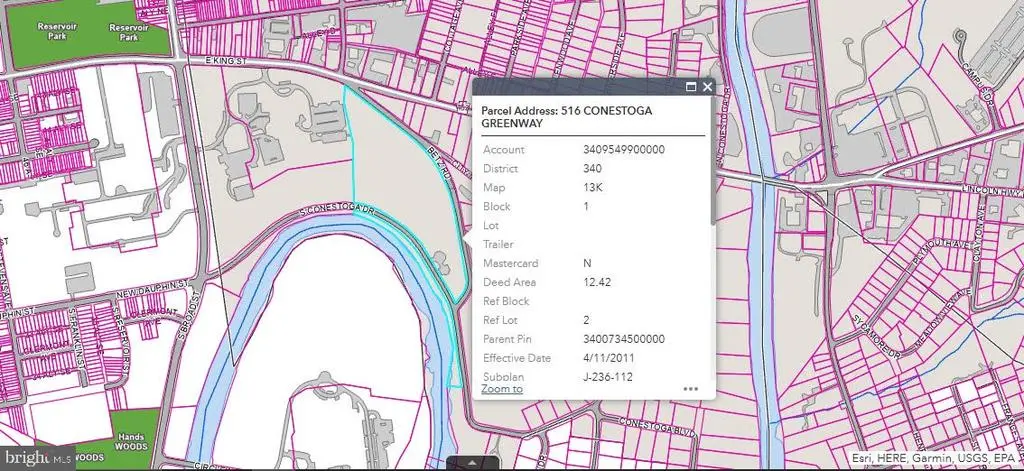
Task: Close the parcel info popup
Action: click(x=707, y=88)
